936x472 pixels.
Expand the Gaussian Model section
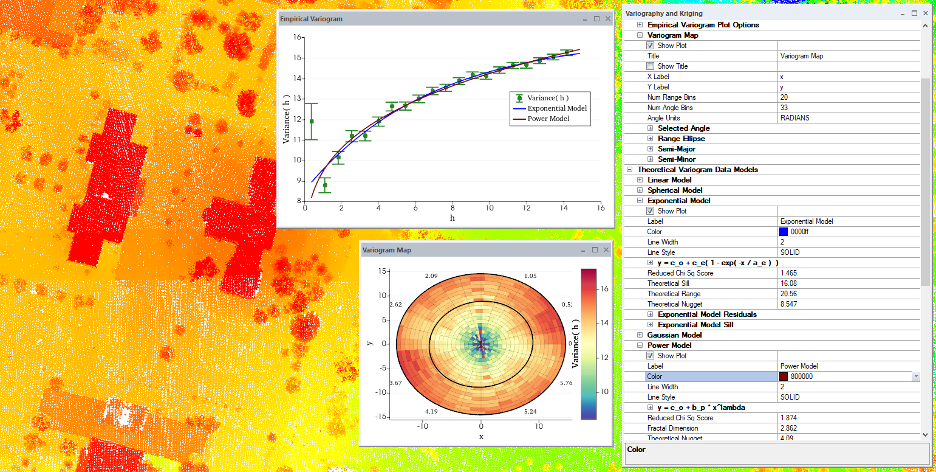(x=641, y=335)
